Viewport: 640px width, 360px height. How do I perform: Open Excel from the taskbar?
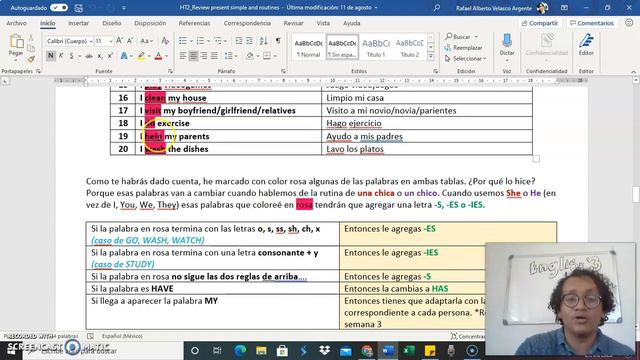[x=409, y=350]
